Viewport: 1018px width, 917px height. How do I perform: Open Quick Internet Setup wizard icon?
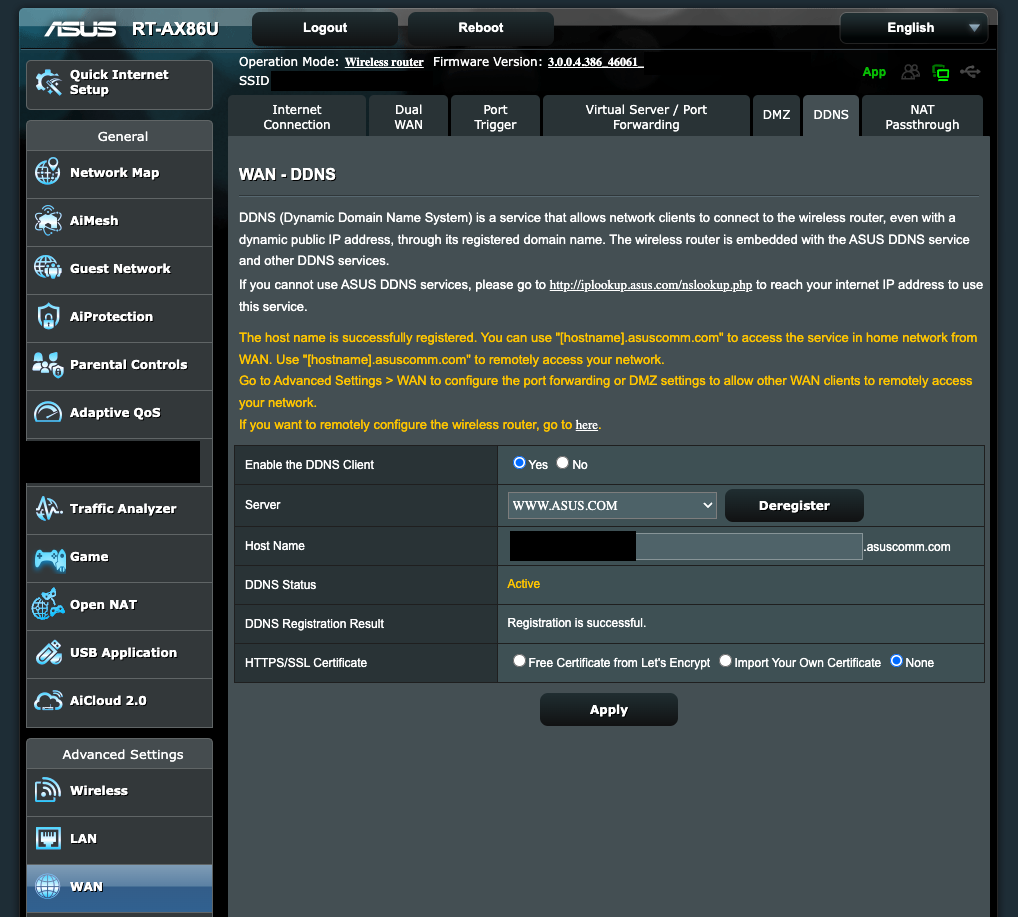(49, 82)
